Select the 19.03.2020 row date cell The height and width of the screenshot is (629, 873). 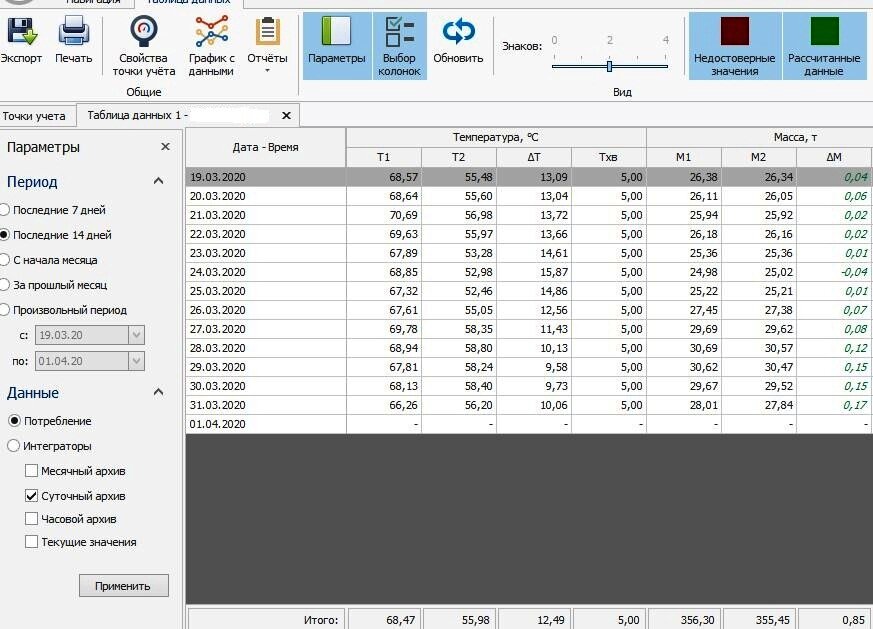[x=266, y=177]
